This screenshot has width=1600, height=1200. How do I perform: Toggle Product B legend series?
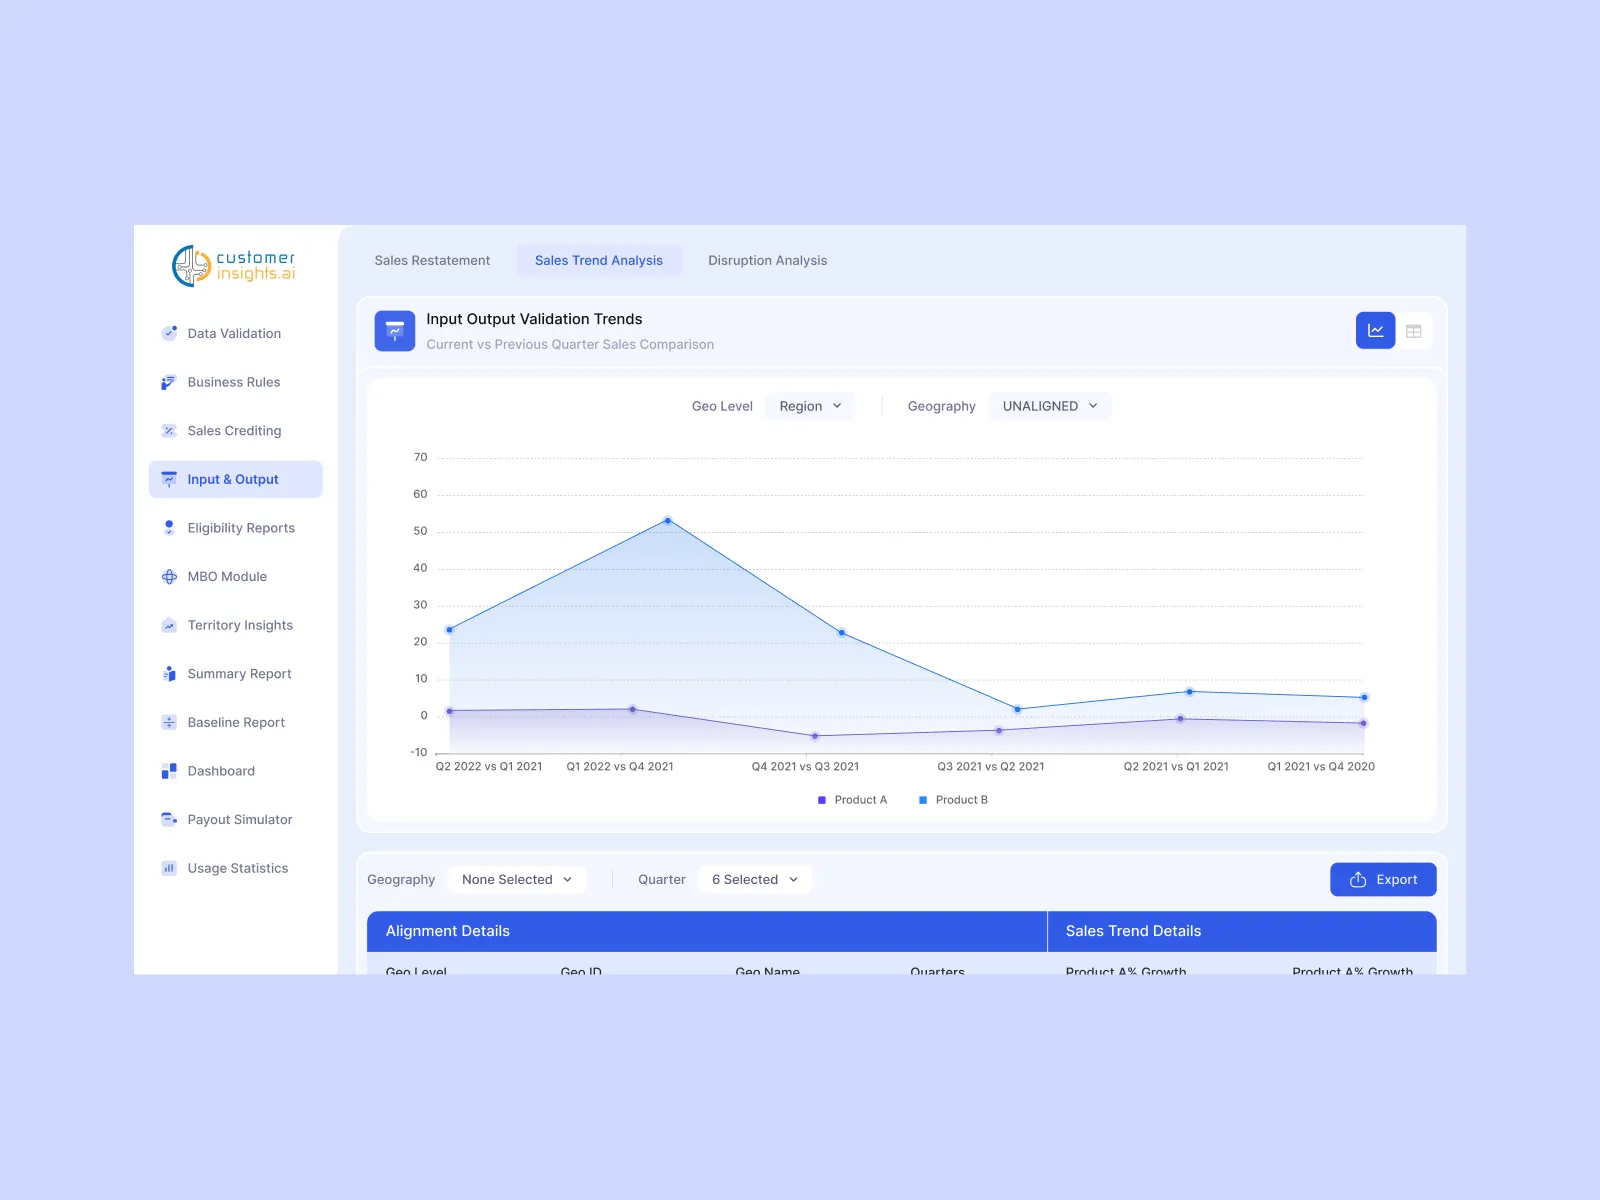(x=953, y=800)
